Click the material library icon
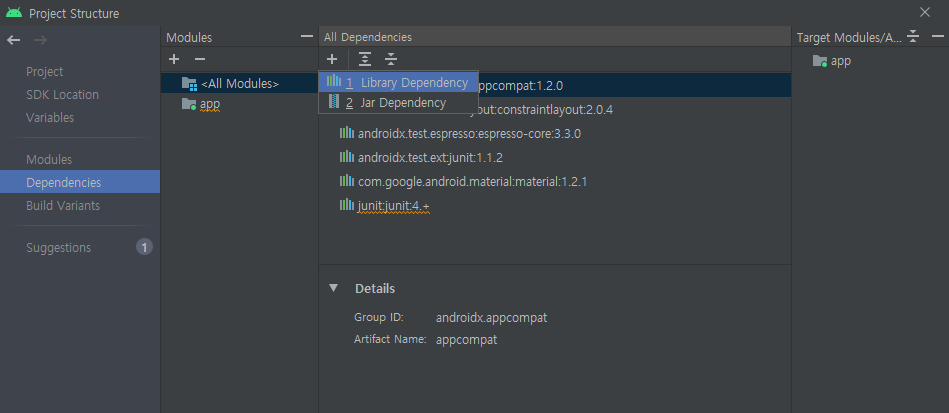Image resolution: width=949 pixels, height=413 pixels. point(347,181)
